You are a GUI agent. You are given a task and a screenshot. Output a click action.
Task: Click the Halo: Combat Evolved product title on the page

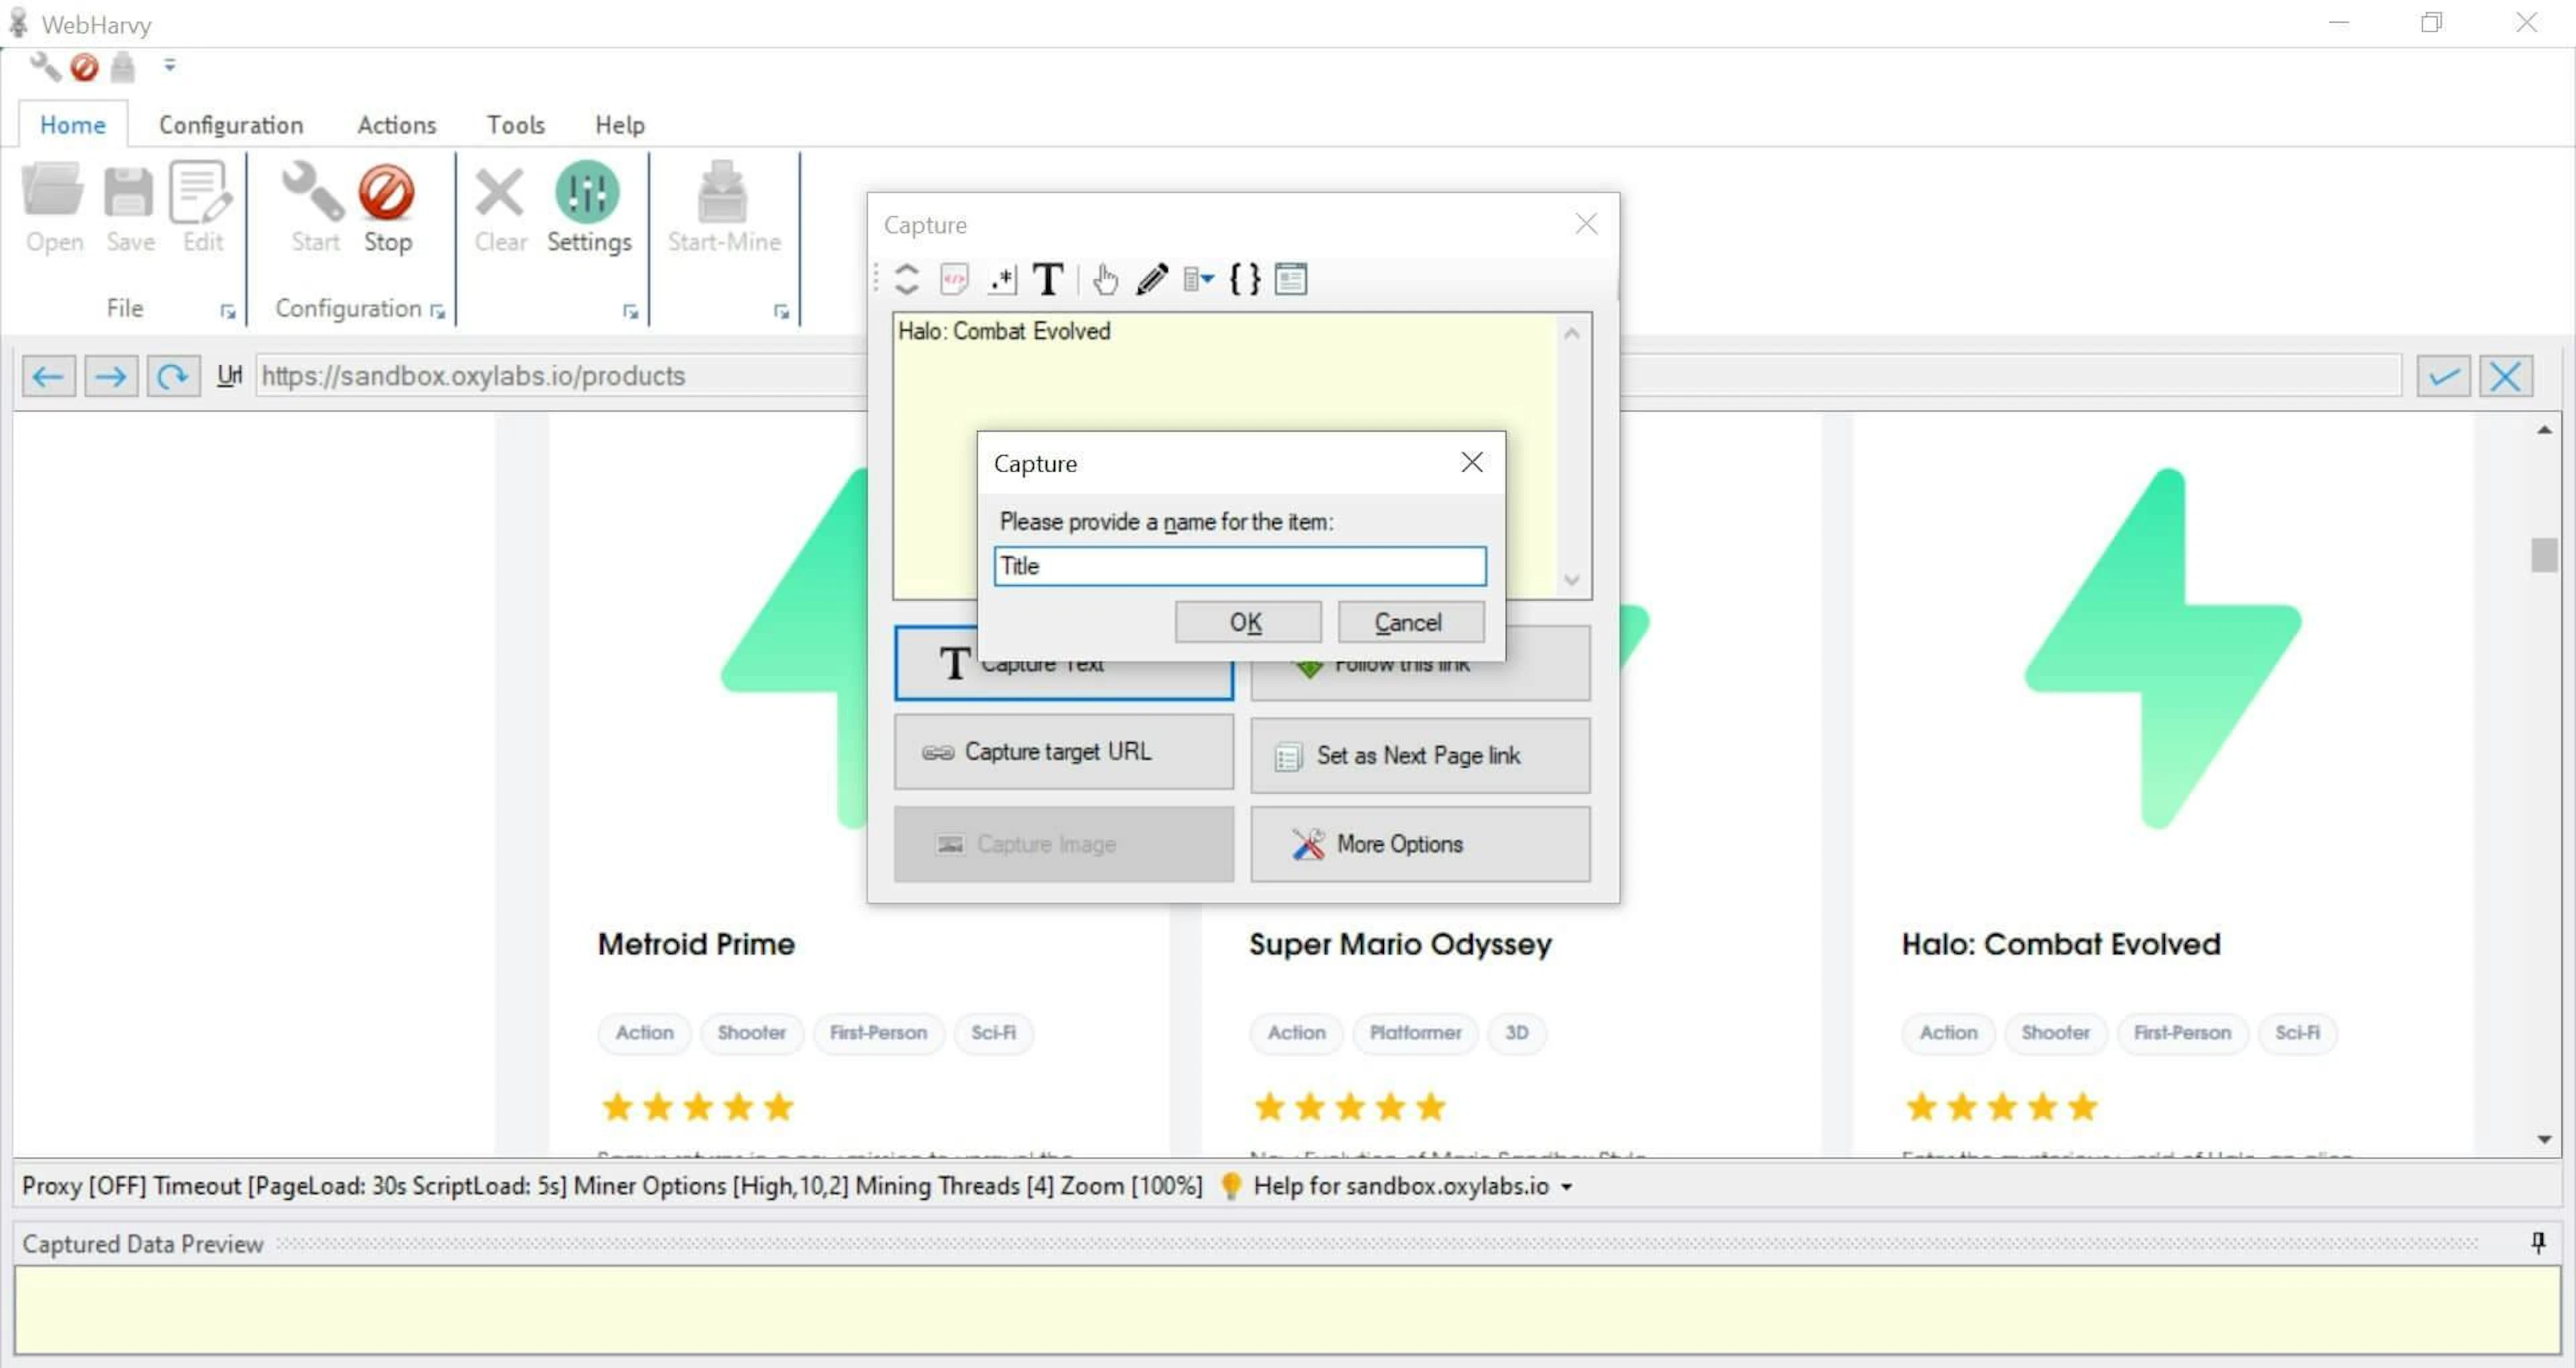pyautogui.click(x=2061, y=944)
